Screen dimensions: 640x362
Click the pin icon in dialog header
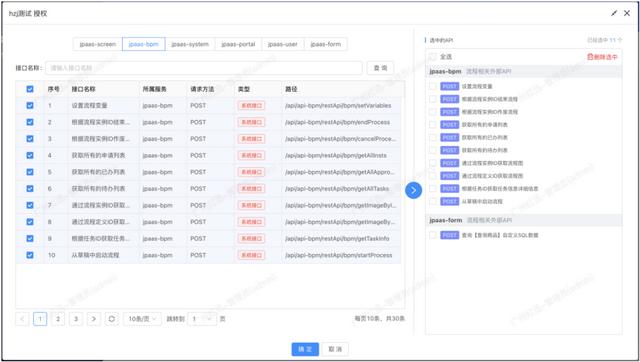(x=613, y=13)
